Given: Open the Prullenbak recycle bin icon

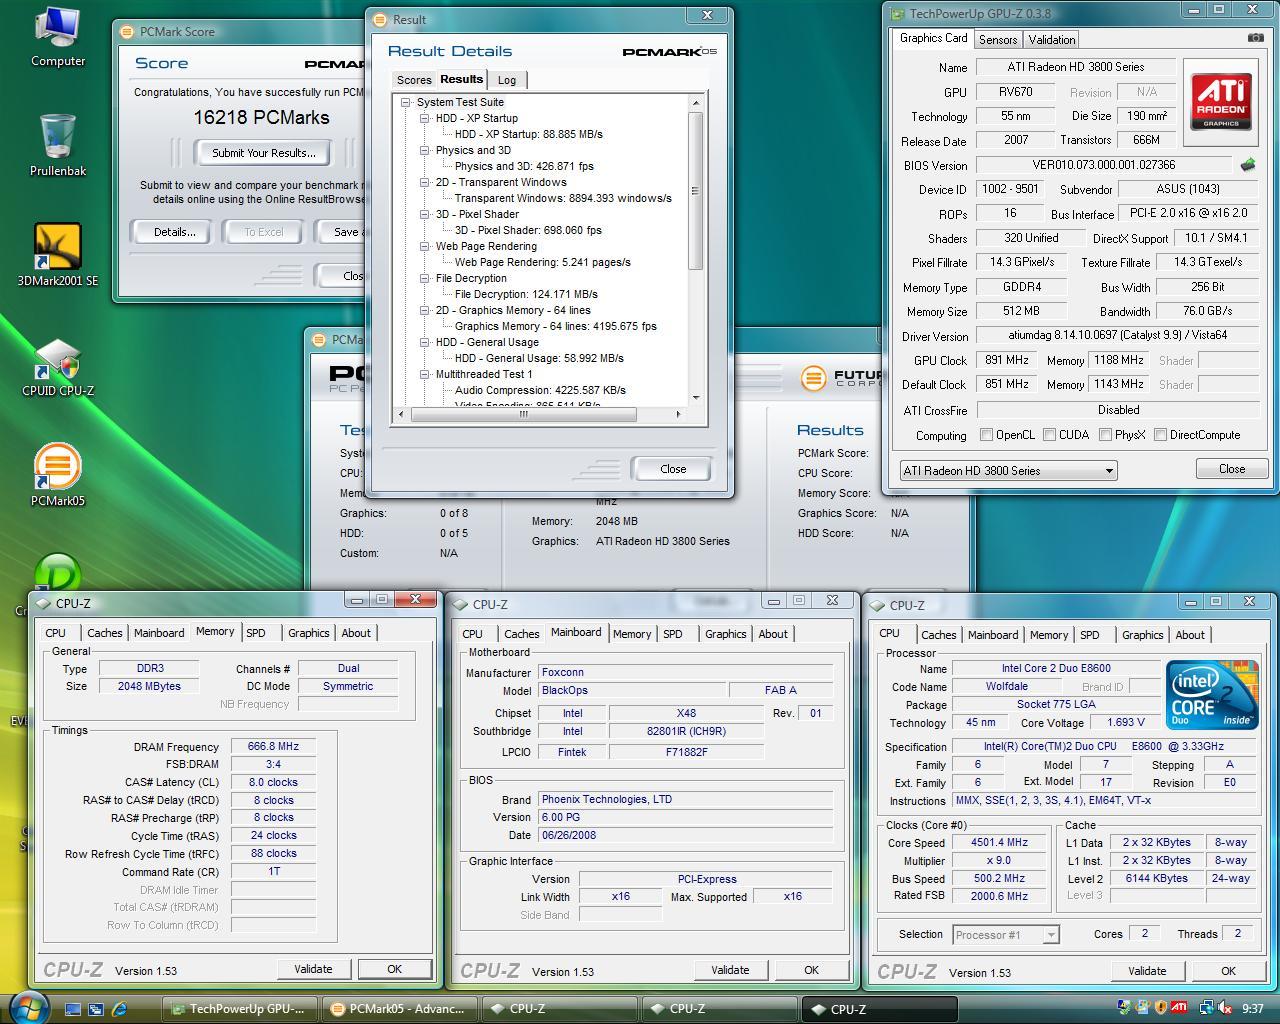Looking at the screenshot, I should 58,145.
